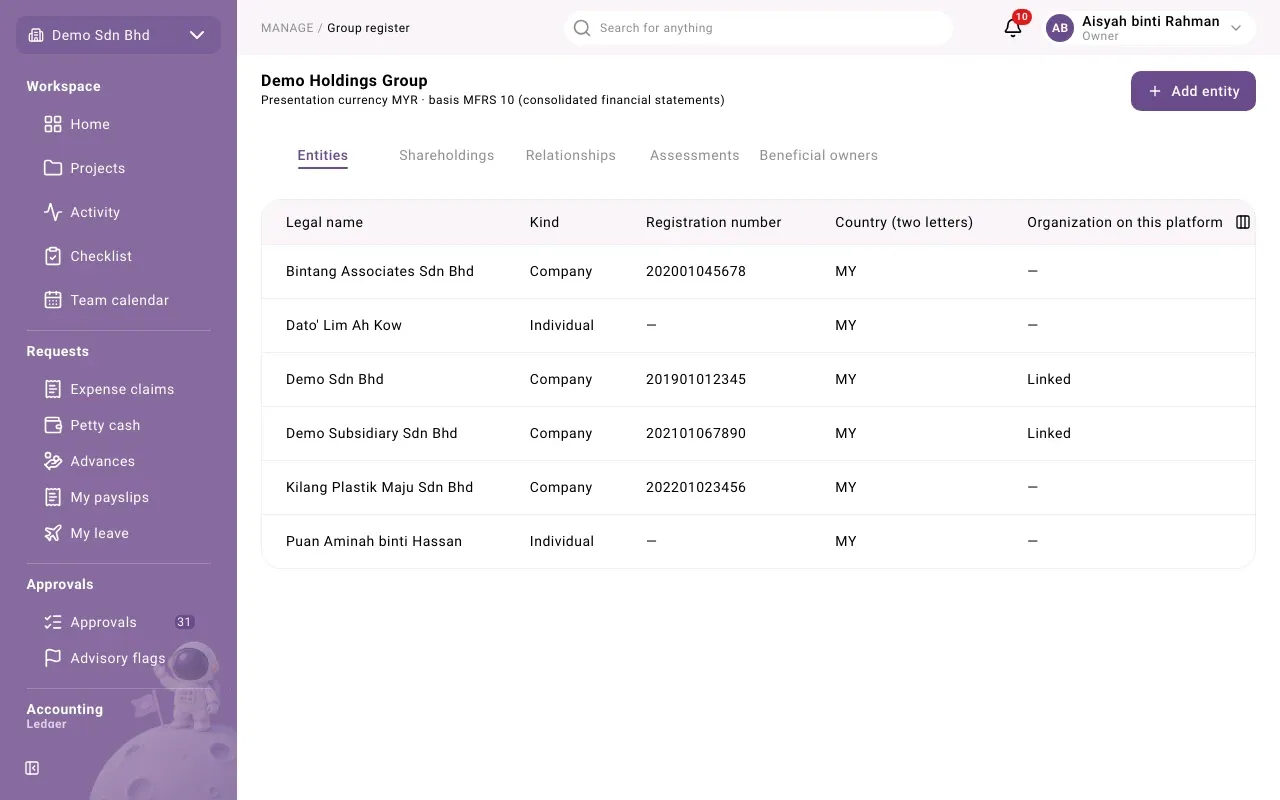Click the Team calendar icon

[x=53, y=300]
